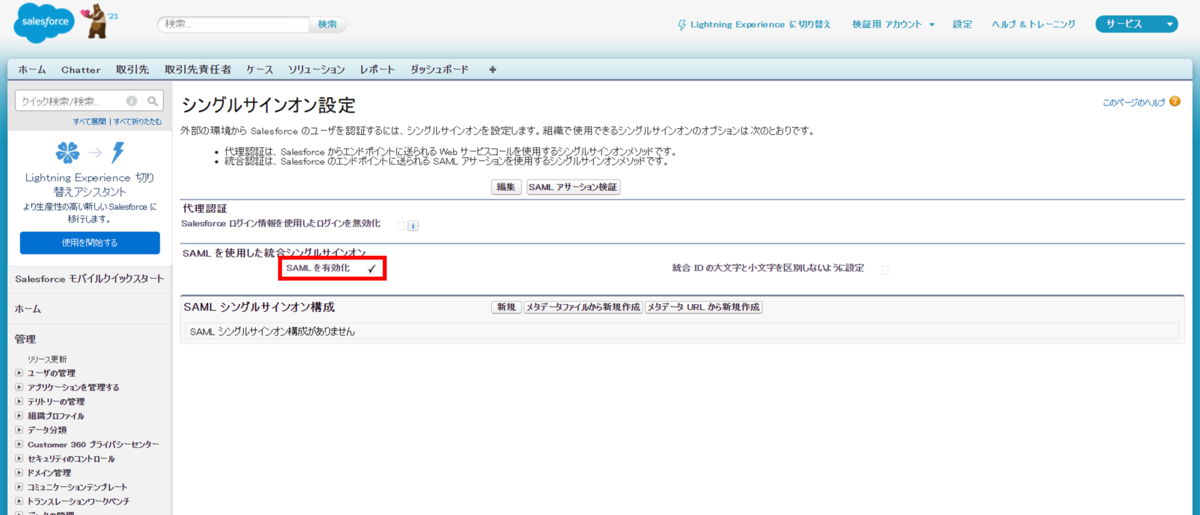Click メタデータファイルから新規作成 button
The width and height of the screenshot is (1200, 515).
[582, 307]
